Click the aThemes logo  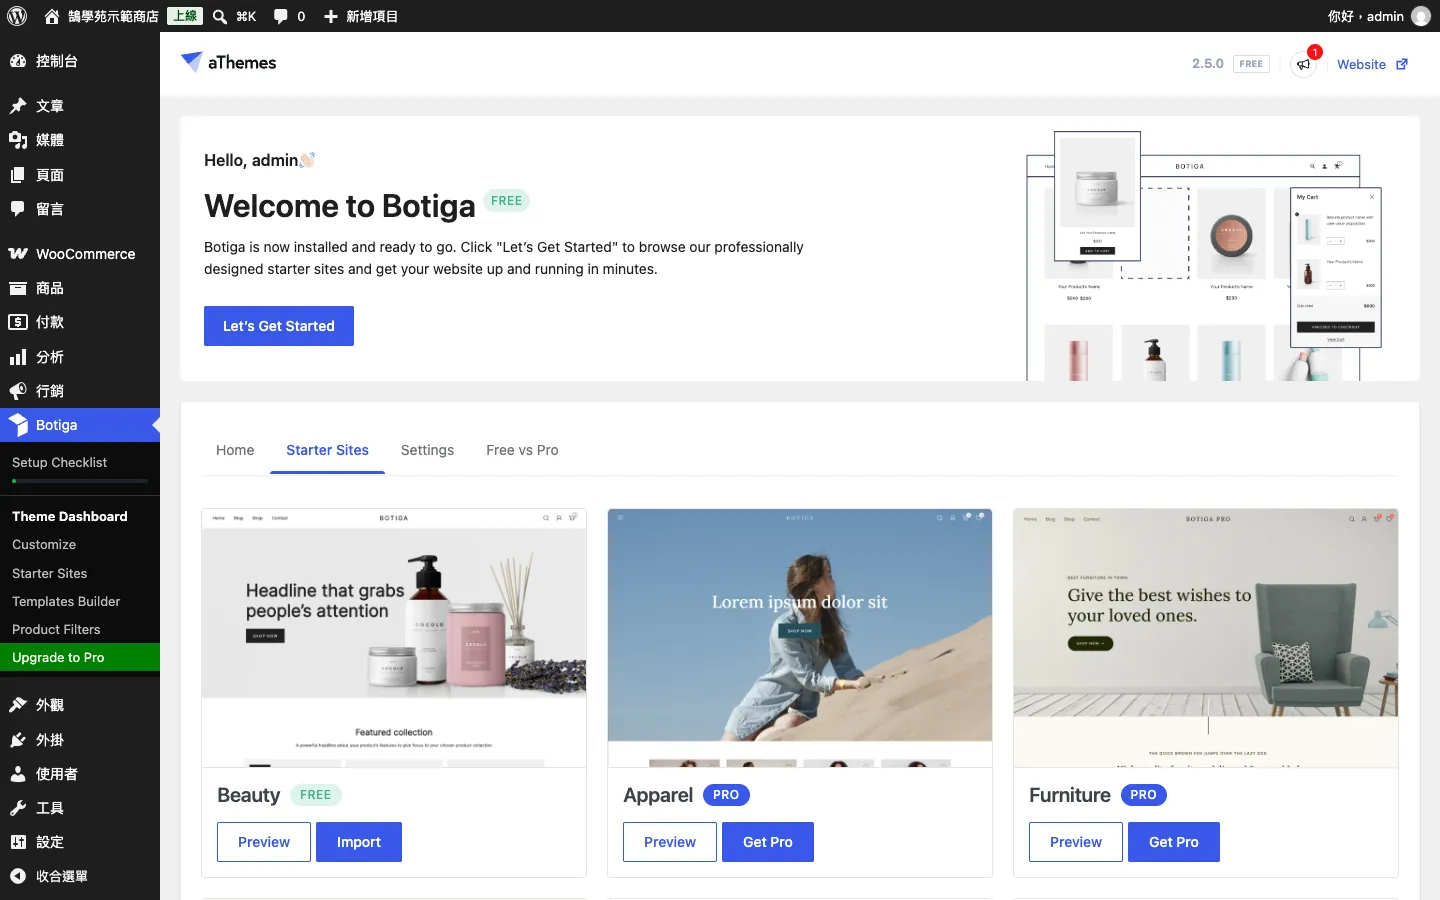229,62
